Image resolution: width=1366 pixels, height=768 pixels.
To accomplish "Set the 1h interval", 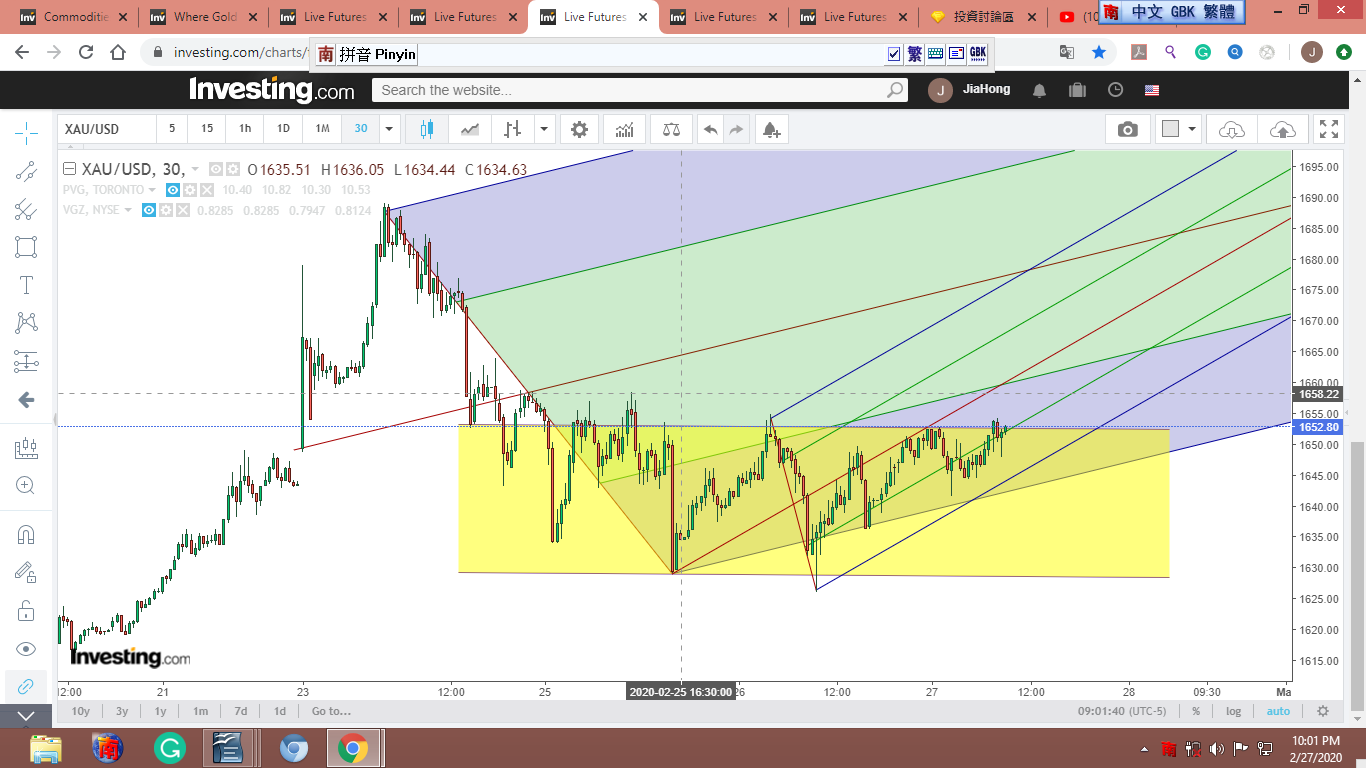I will [x=245, y=129].
